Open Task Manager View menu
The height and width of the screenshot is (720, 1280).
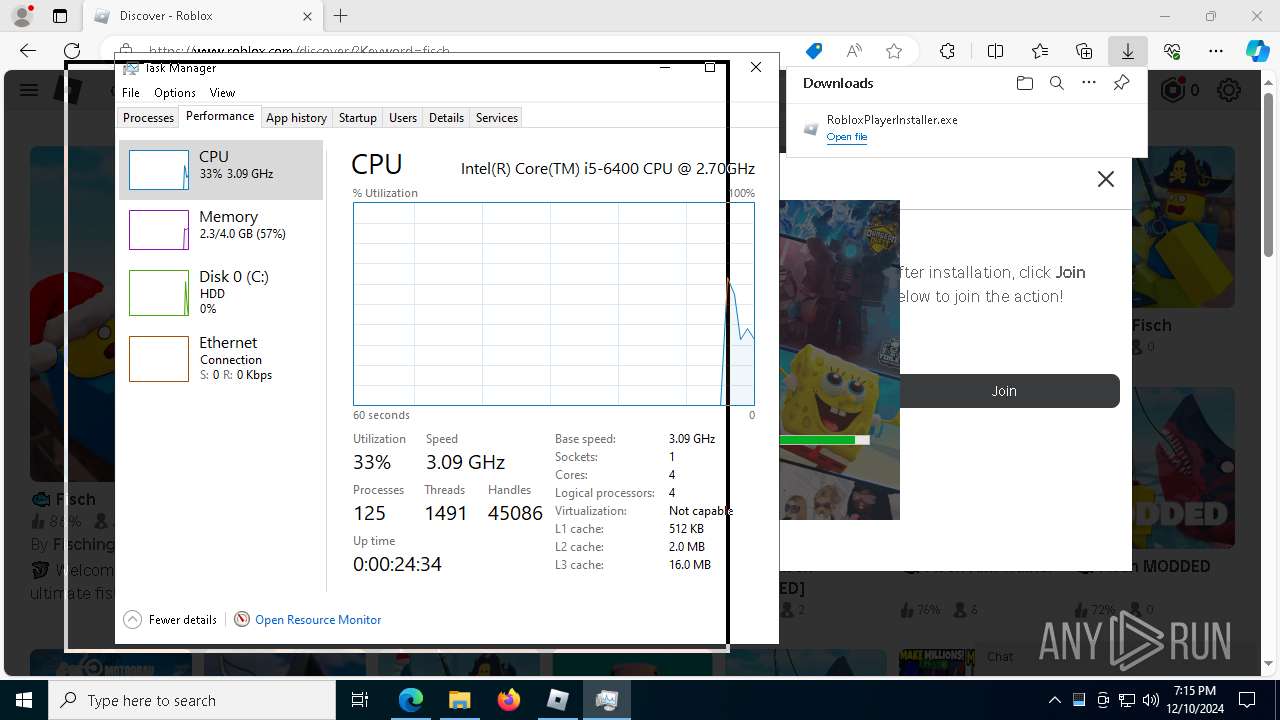pyautogui.click(x=222, y=93)
